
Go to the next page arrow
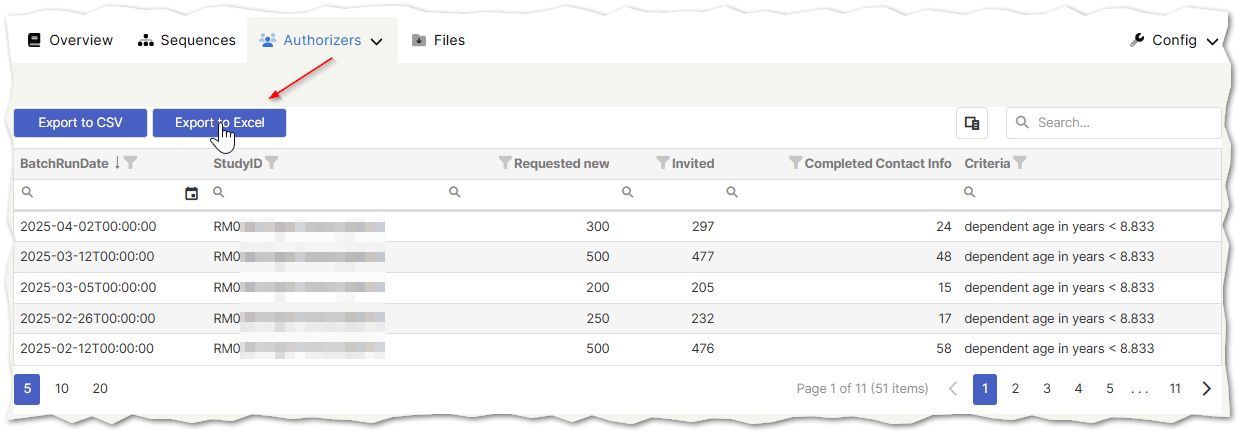coord(1207,389)
